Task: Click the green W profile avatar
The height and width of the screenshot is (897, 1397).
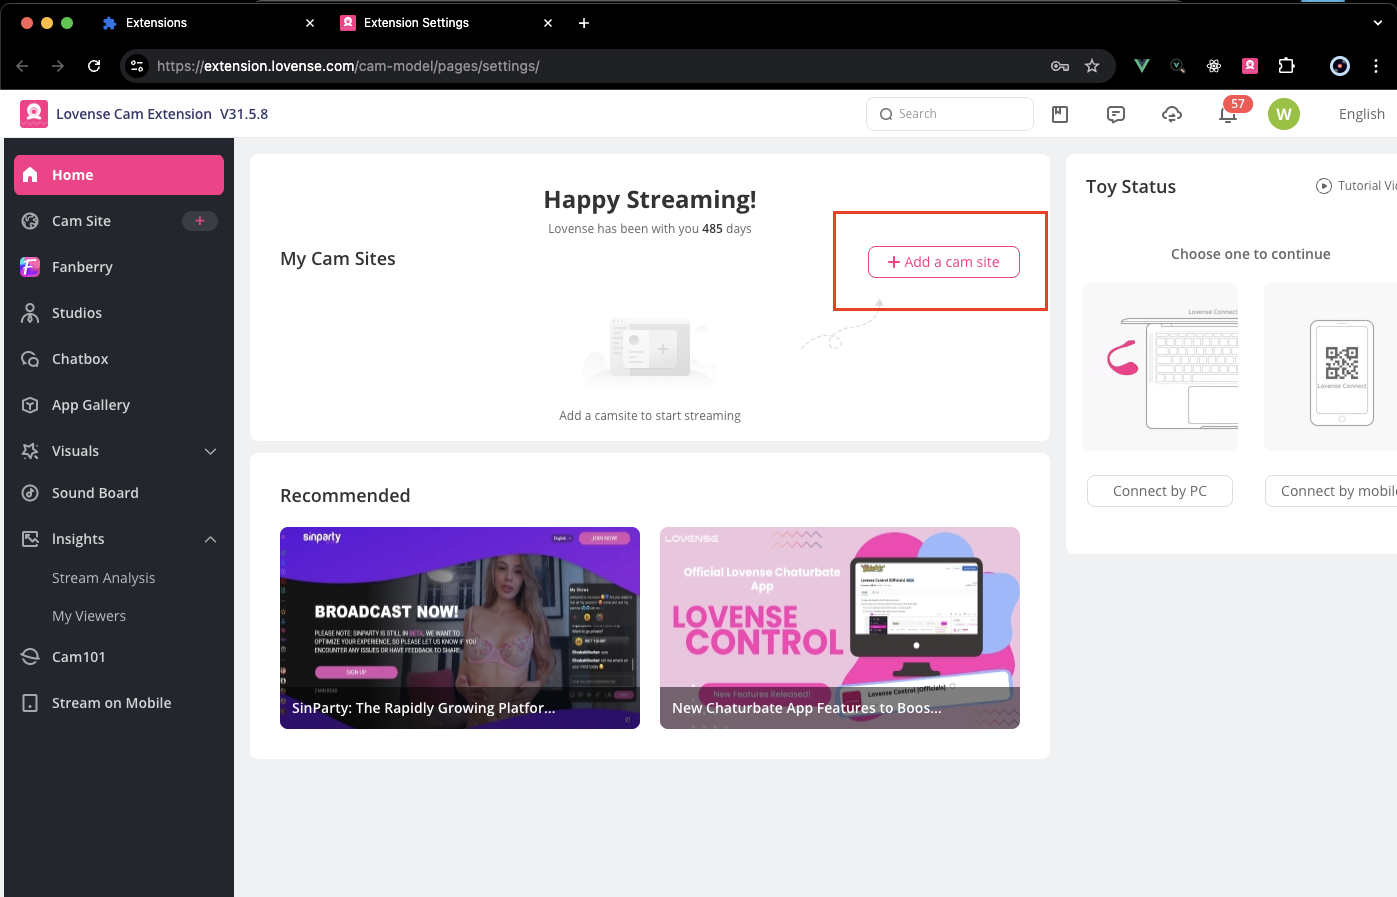Action: 1283,114
